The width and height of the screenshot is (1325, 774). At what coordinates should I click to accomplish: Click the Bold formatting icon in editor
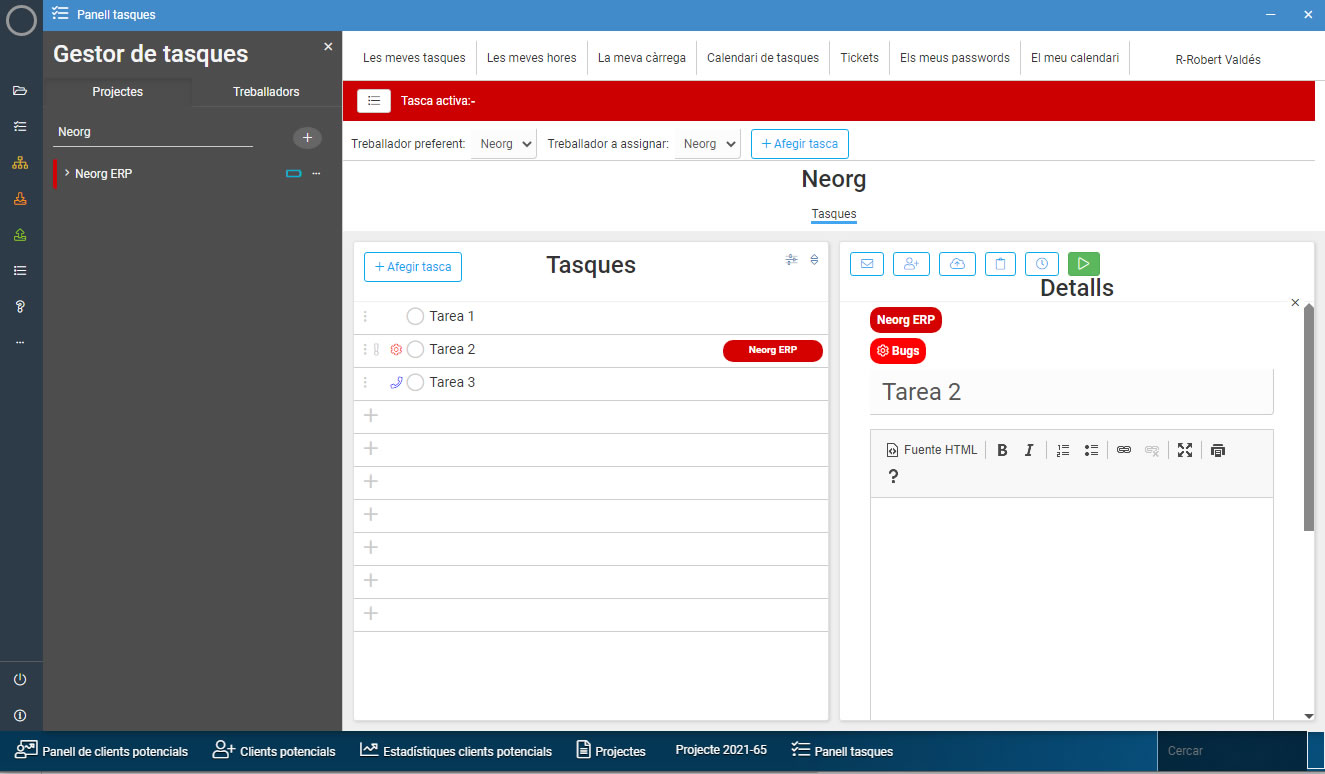point(1002,450)
